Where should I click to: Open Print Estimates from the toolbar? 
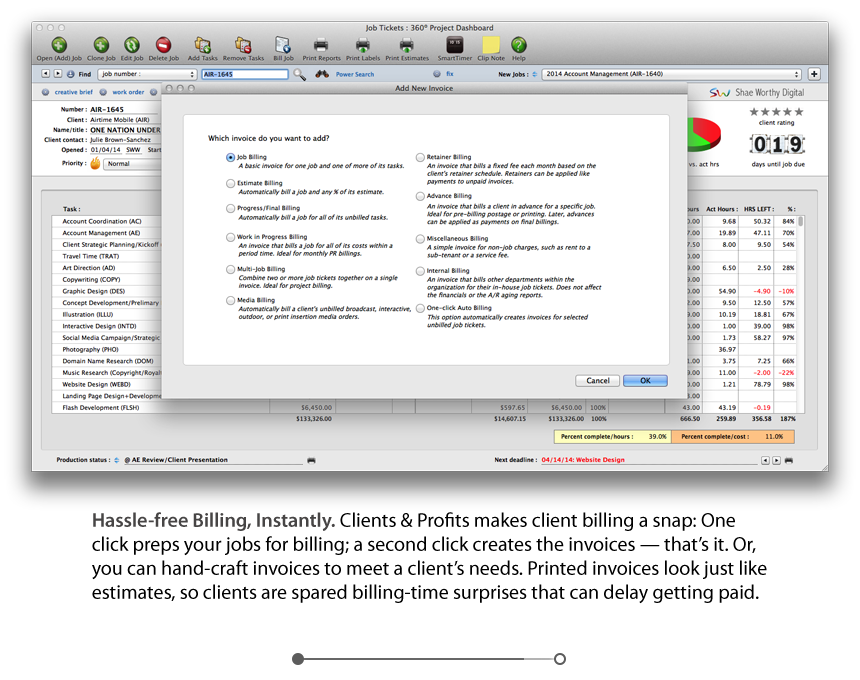point(407,45)
